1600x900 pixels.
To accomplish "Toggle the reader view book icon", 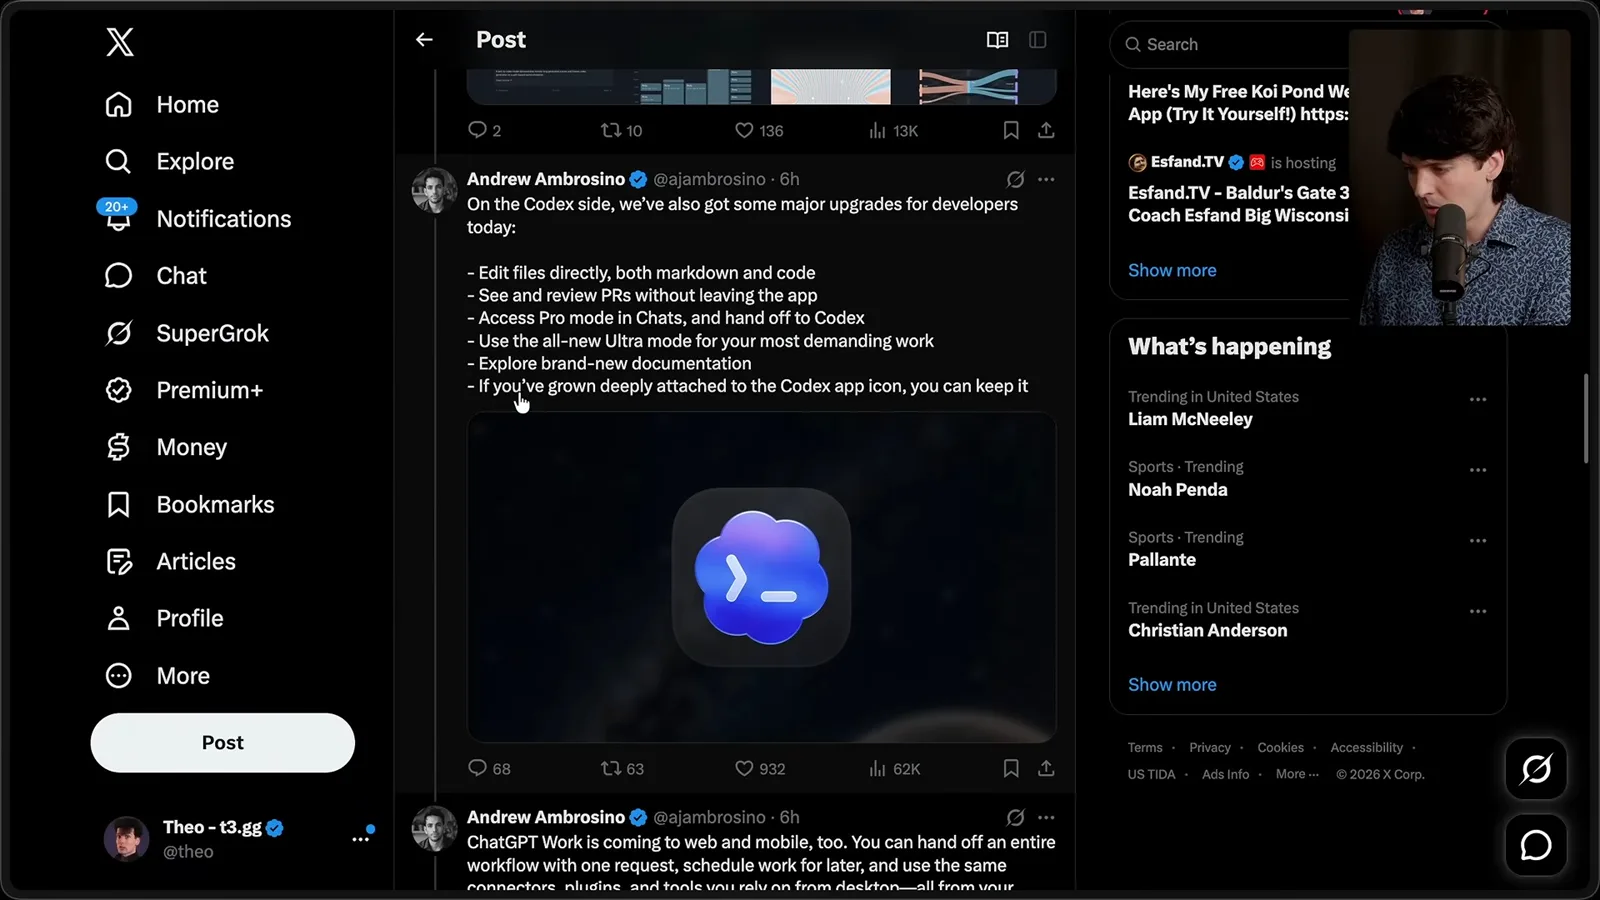I will (x=997, y=40).
